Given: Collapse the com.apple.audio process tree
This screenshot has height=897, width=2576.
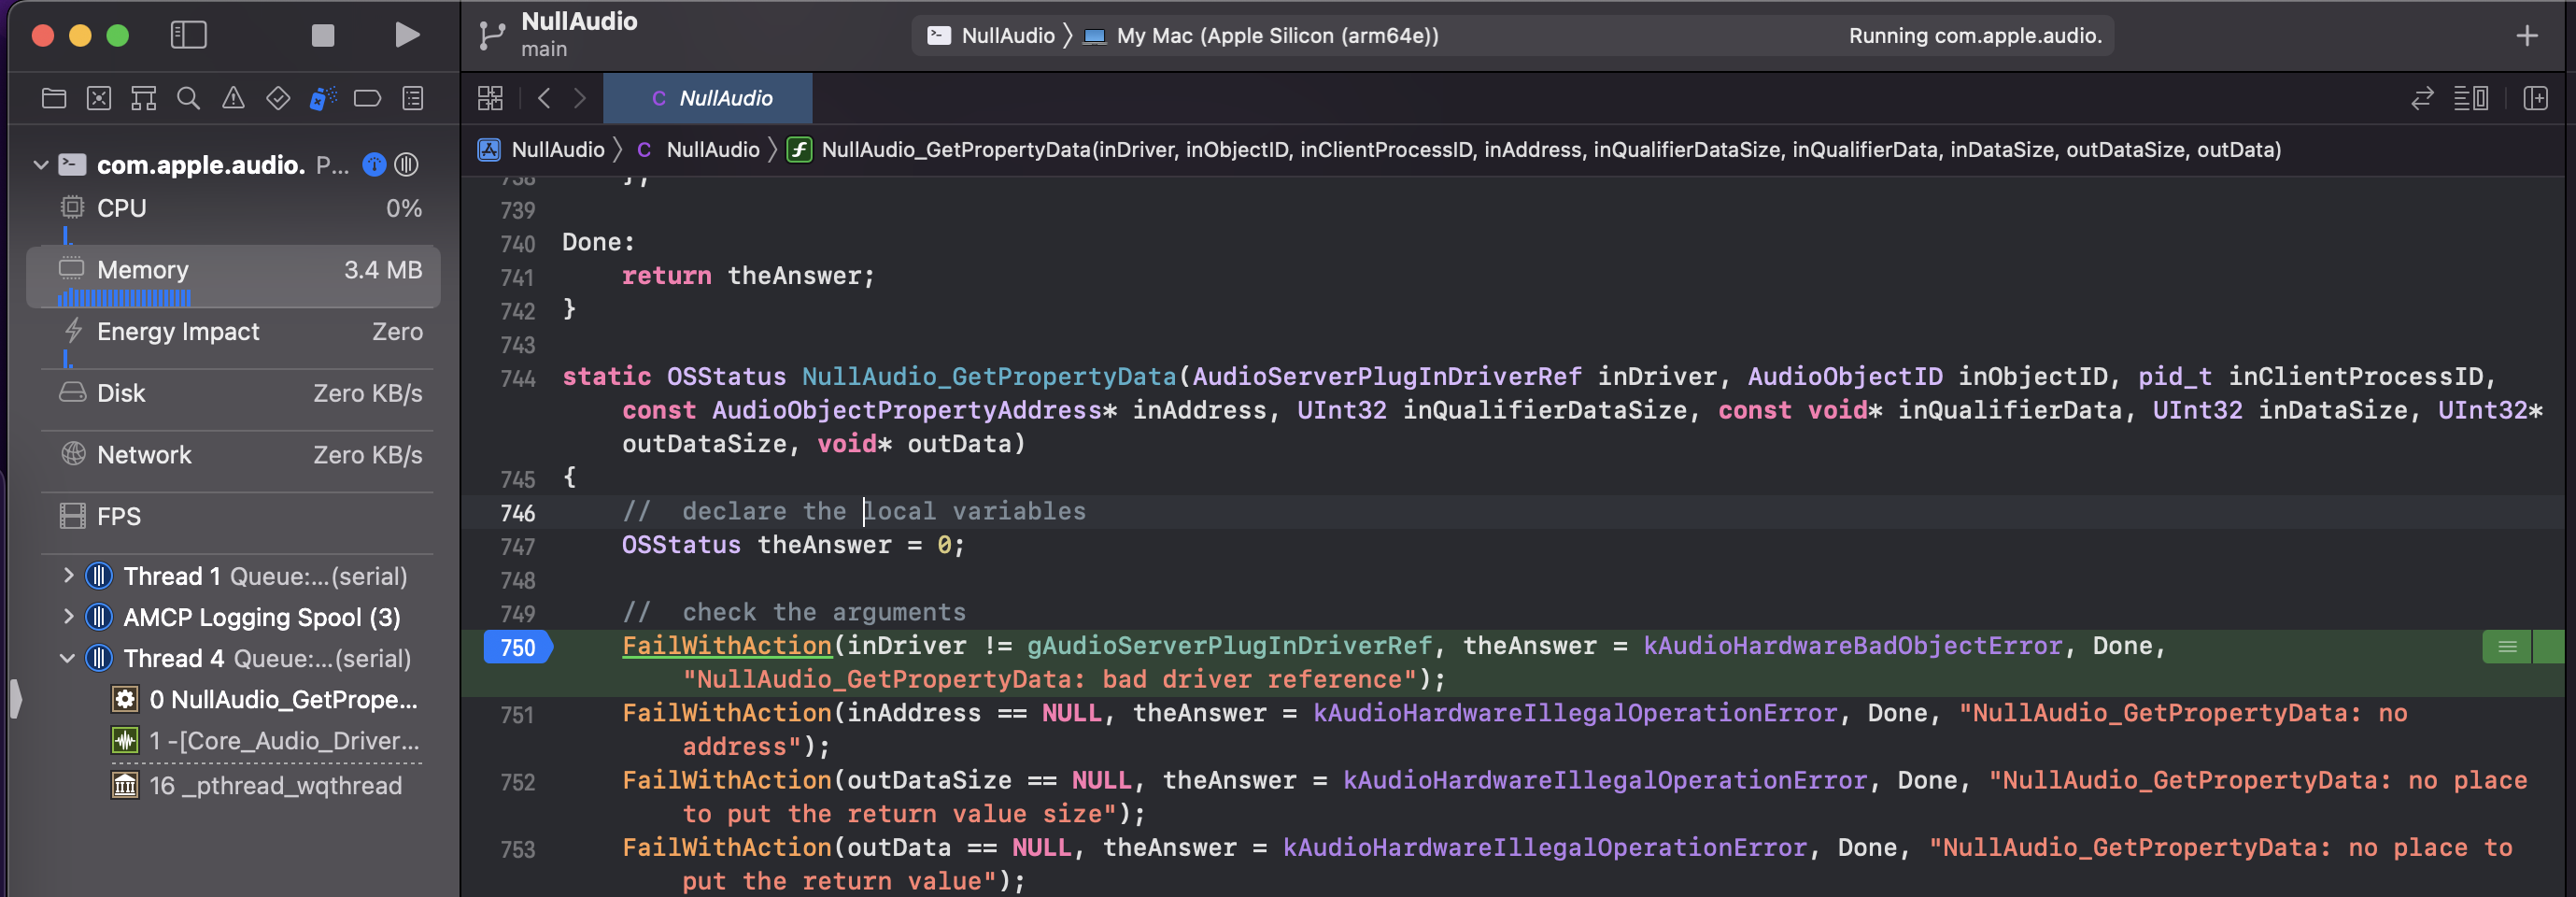Looking at the screenshot, I should click(x=41, y=165).
